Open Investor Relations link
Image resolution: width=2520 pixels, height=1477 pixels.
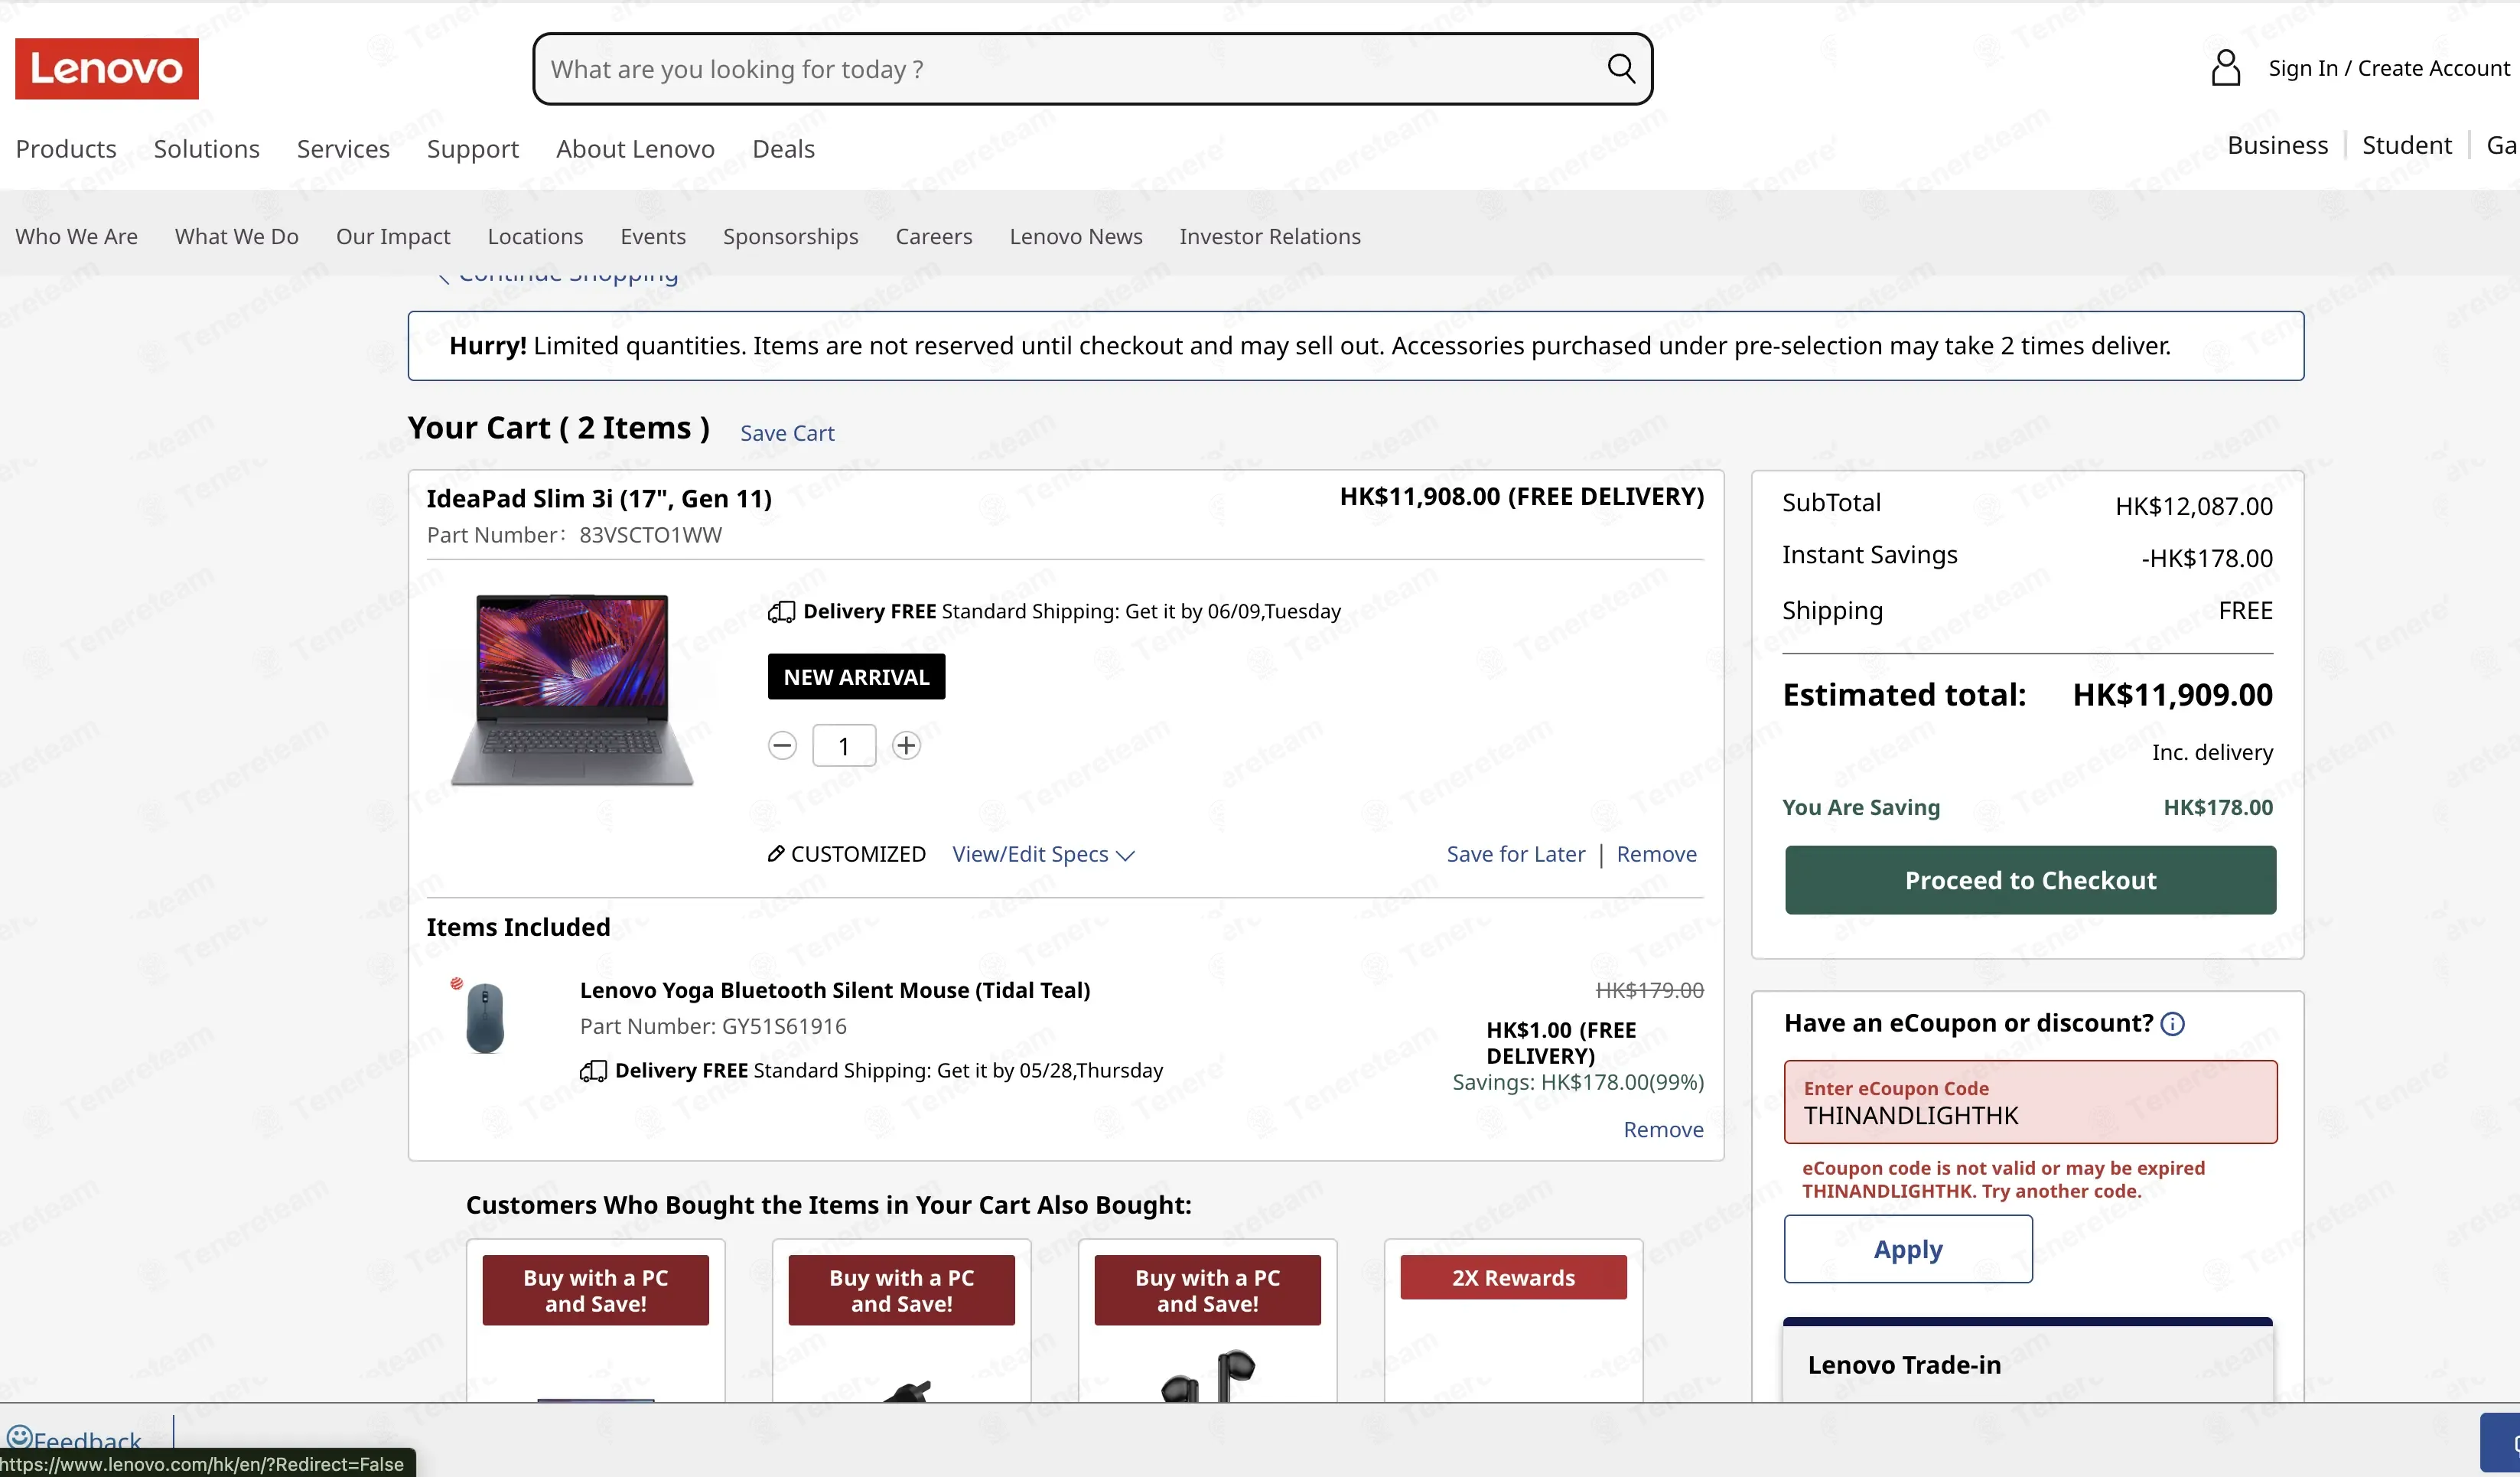(x=1270, y=236)
